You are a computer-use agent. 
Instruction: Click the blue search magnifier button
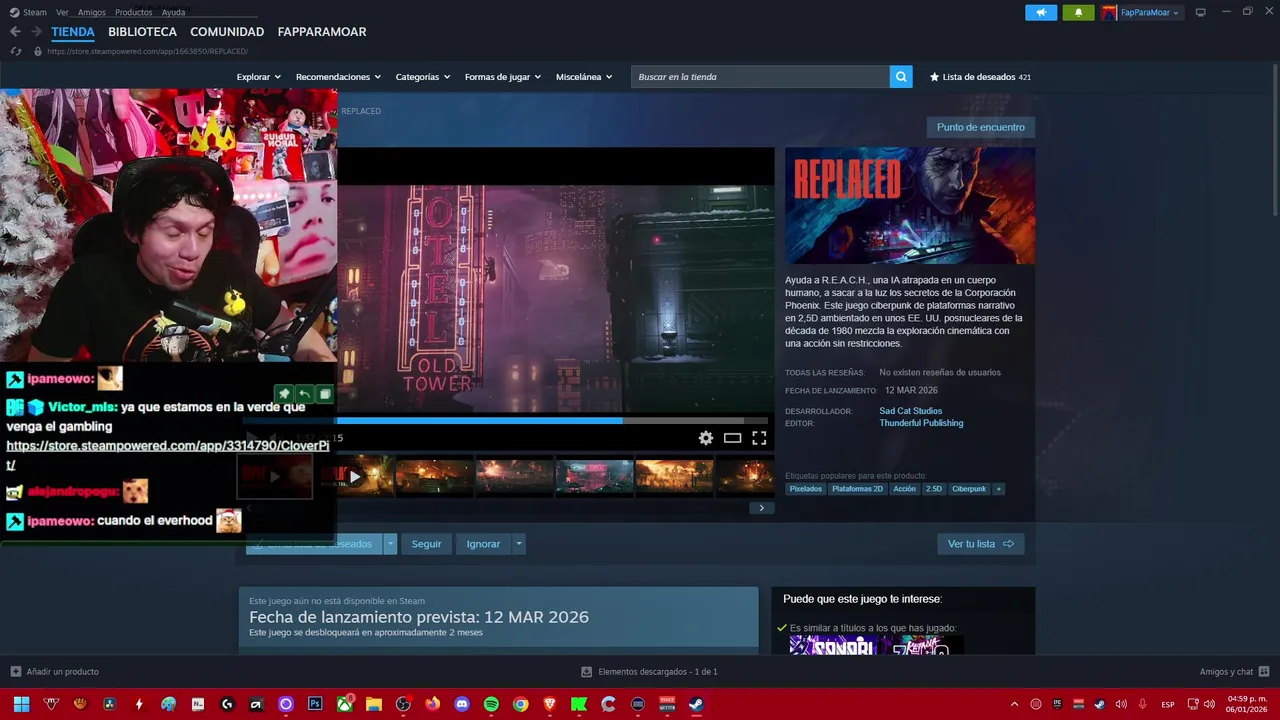tap(901, 77)
